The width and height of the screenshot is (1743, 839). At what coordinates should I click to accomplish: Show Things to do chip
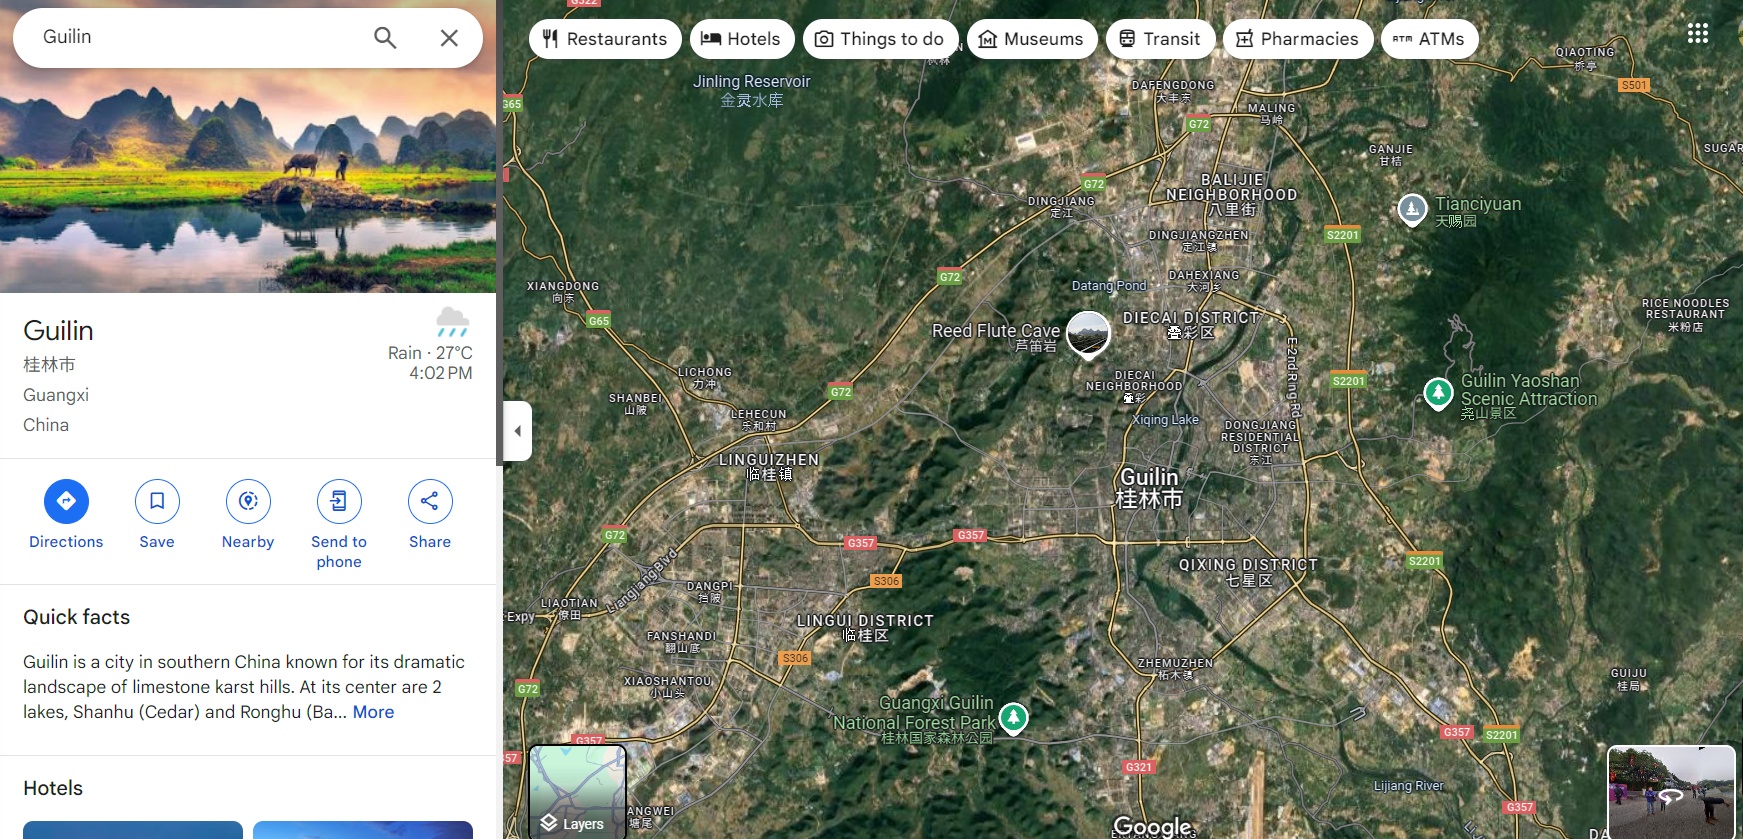tap(880, 39)
